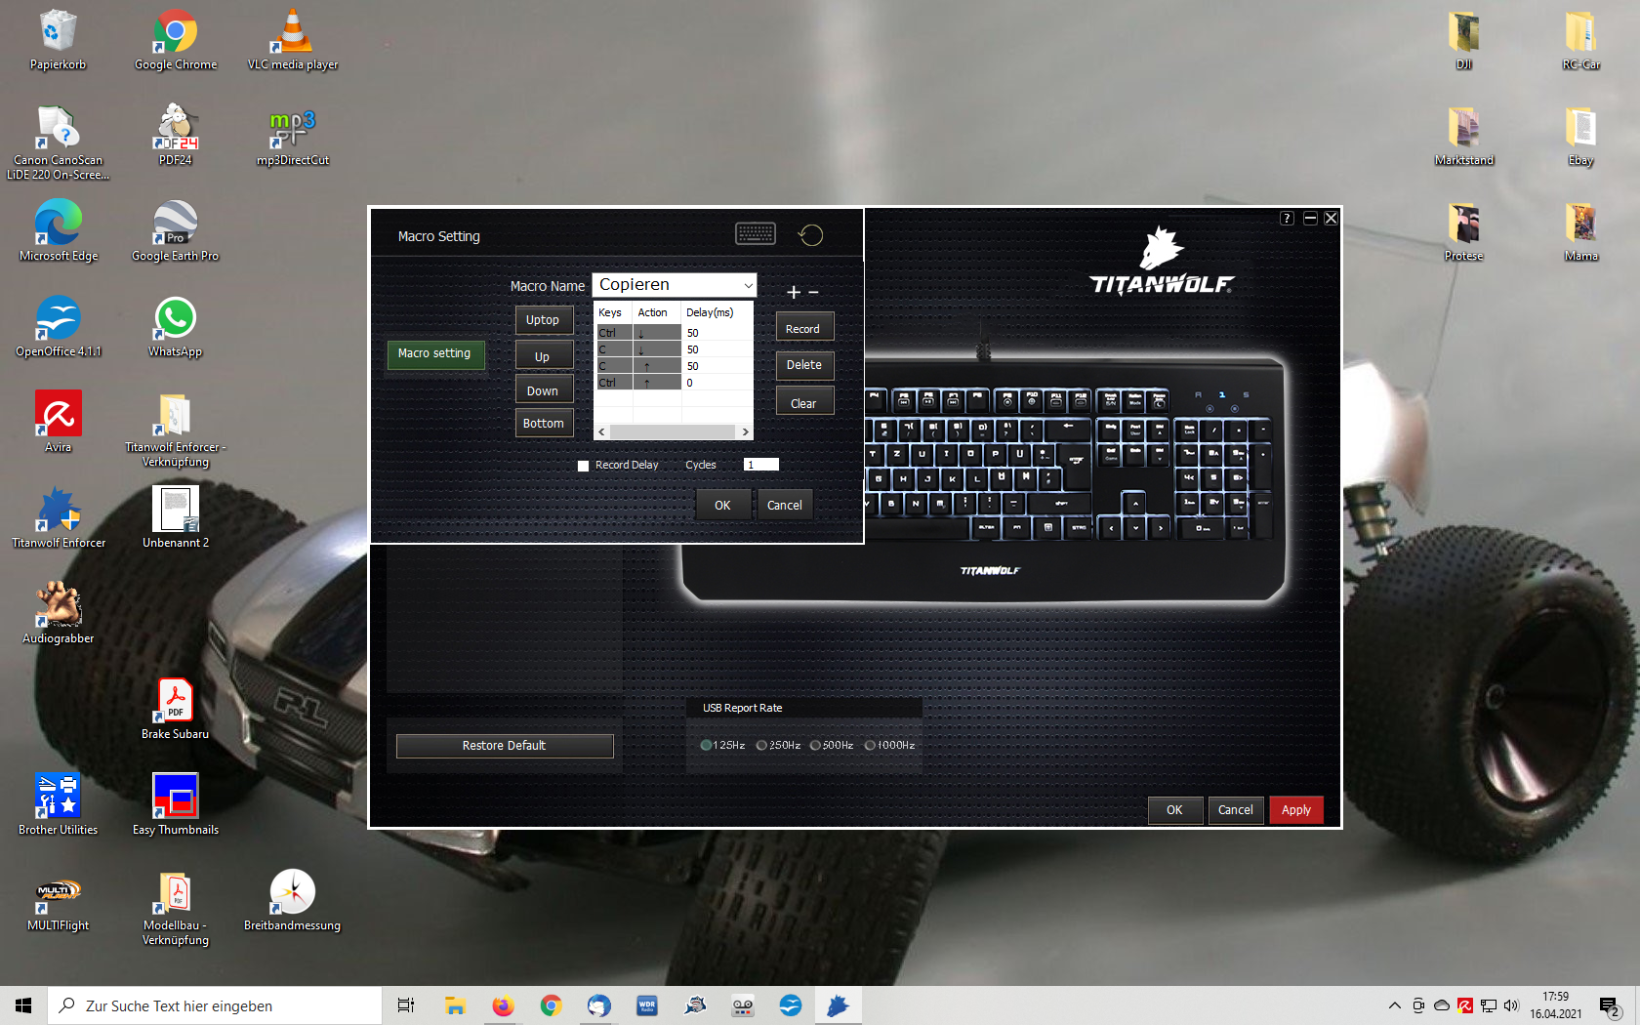Select the last Ctrl row with delay 0

[674, 383]
